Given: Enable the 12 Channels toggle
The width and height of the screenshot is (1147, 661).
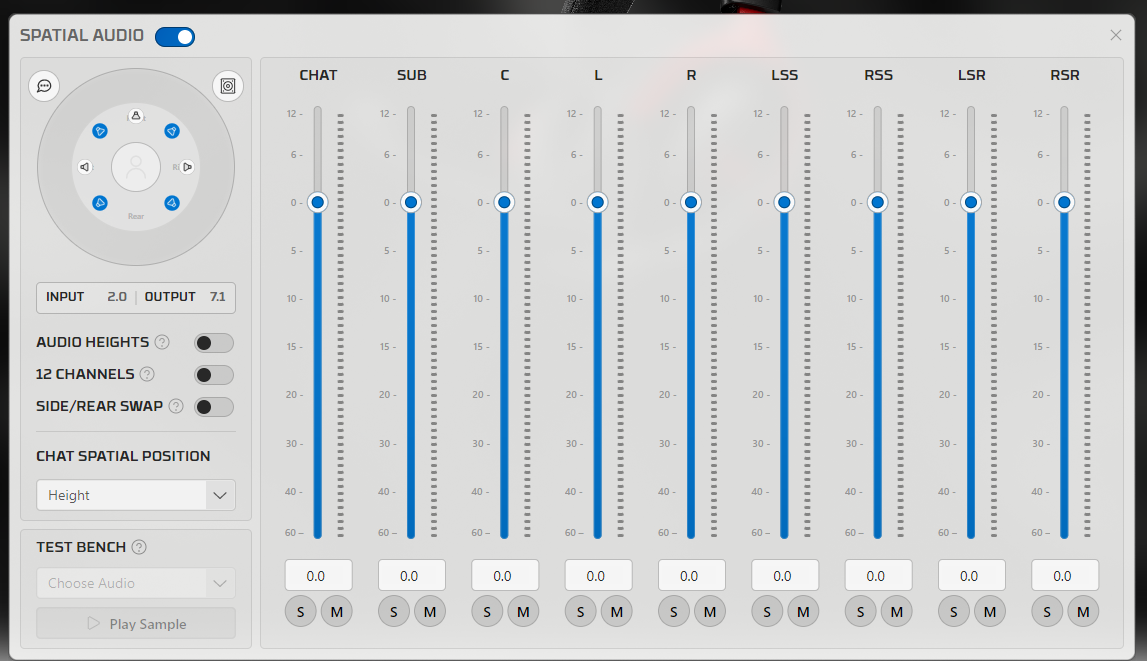Looking at the screenshot, I should tap(214, 375).
